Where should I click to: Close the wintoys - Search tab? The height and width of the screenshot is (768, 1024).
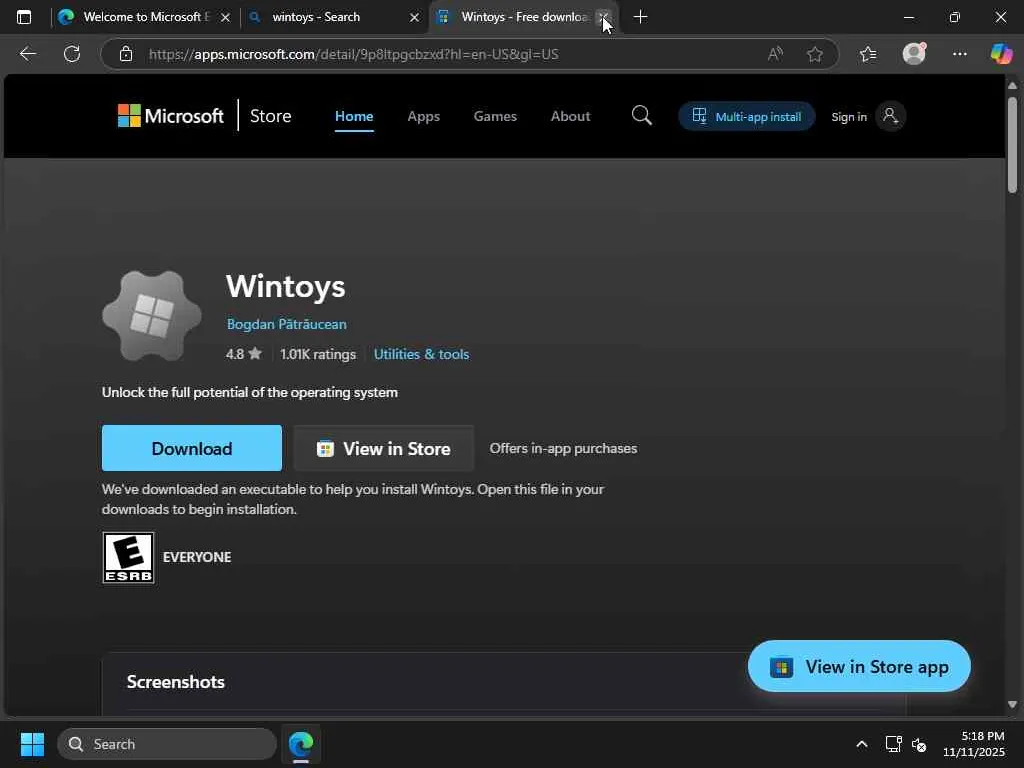[x=414, y=18]
